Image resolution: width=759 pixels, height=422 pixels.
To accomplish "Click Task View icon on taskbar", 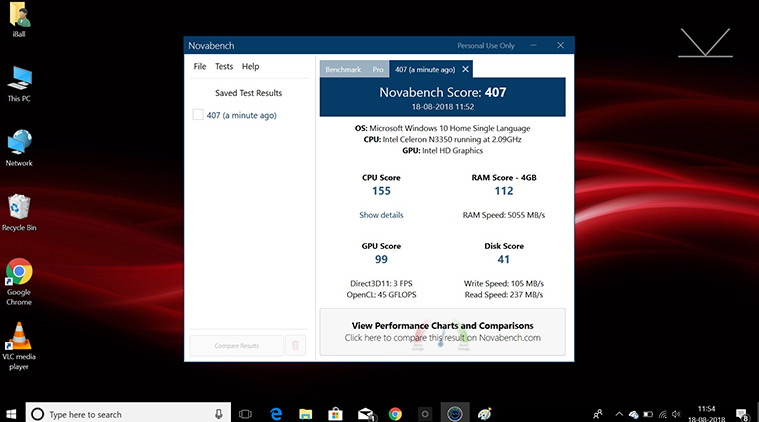I will [246, 413].
